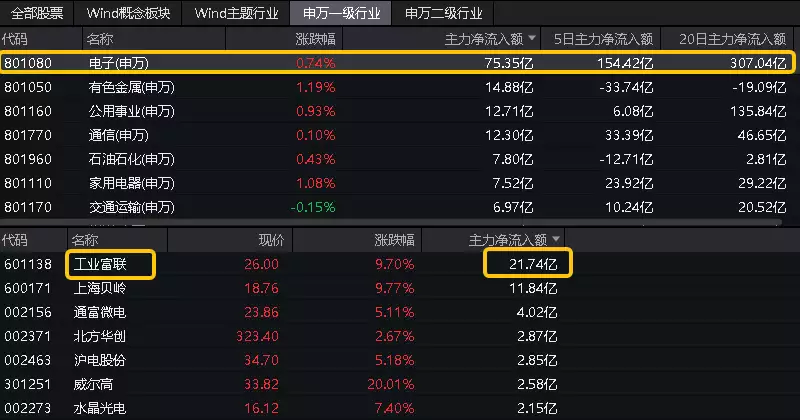Open stock 通富微电

click(100, 312)
